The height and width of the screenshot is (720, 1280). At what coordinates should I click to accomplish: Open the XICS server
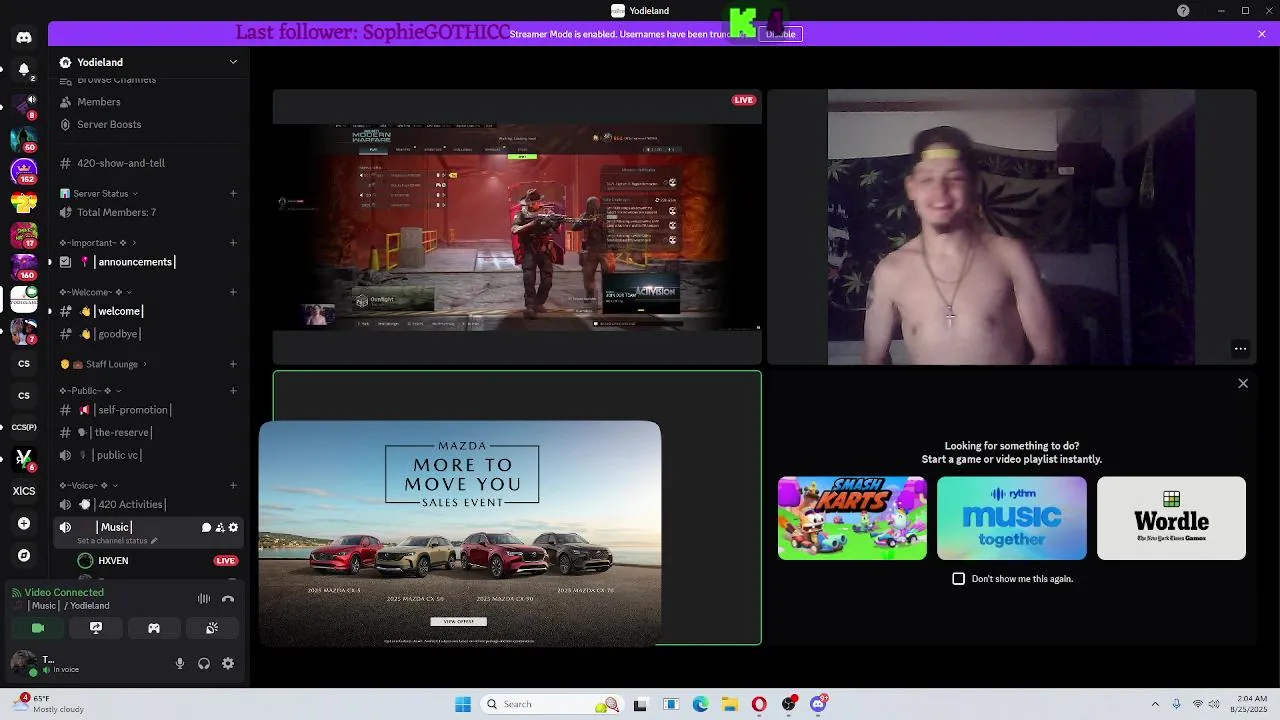pyautogui.click(x=24, y=491)
